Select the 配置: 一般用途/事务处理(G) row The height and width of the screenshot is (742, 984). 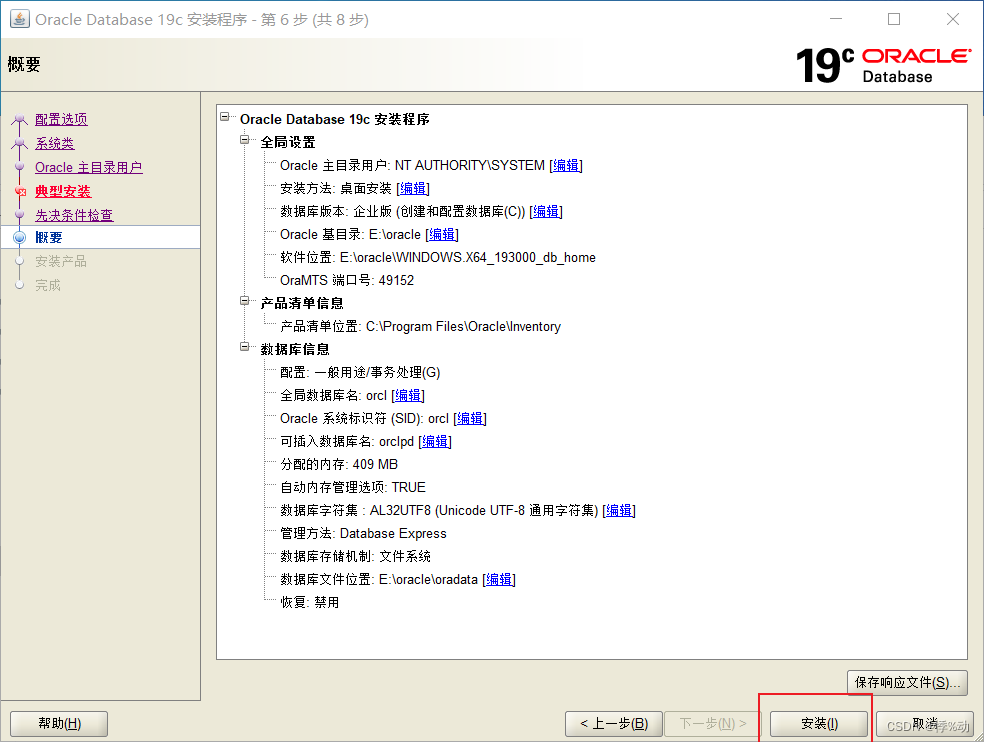click(360, 373)
